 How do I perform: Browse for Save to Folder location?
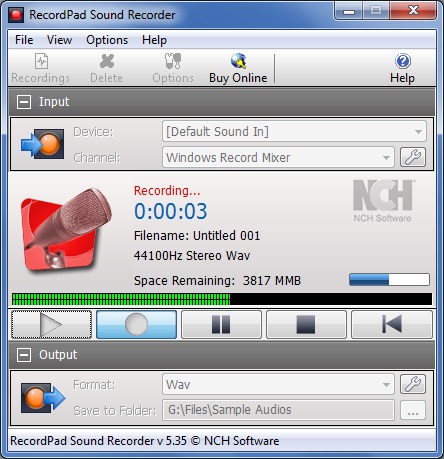point(413,410)
